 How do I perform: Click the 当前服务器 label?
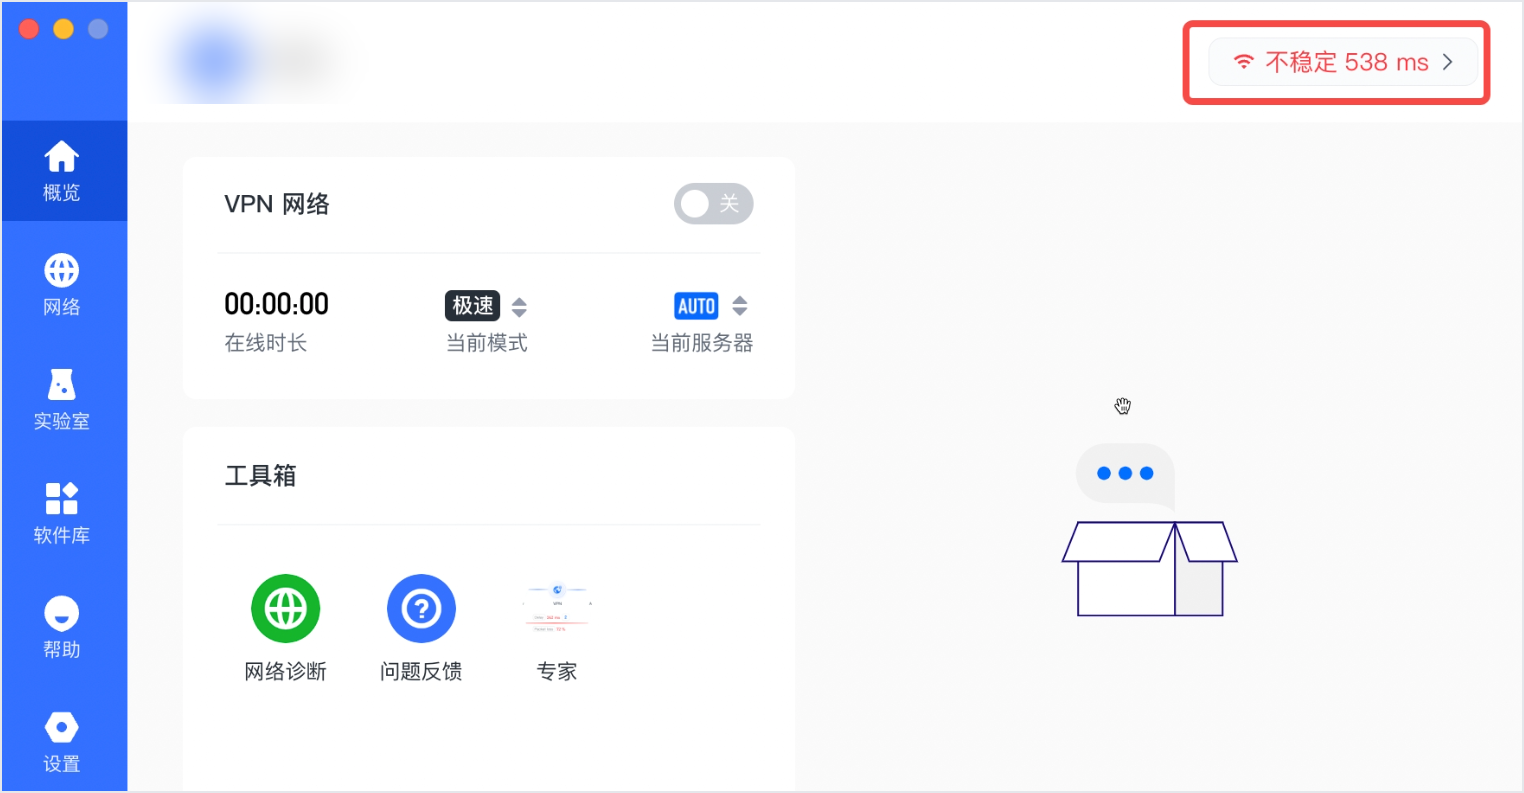pyautogui.click(x=702, y=343)
